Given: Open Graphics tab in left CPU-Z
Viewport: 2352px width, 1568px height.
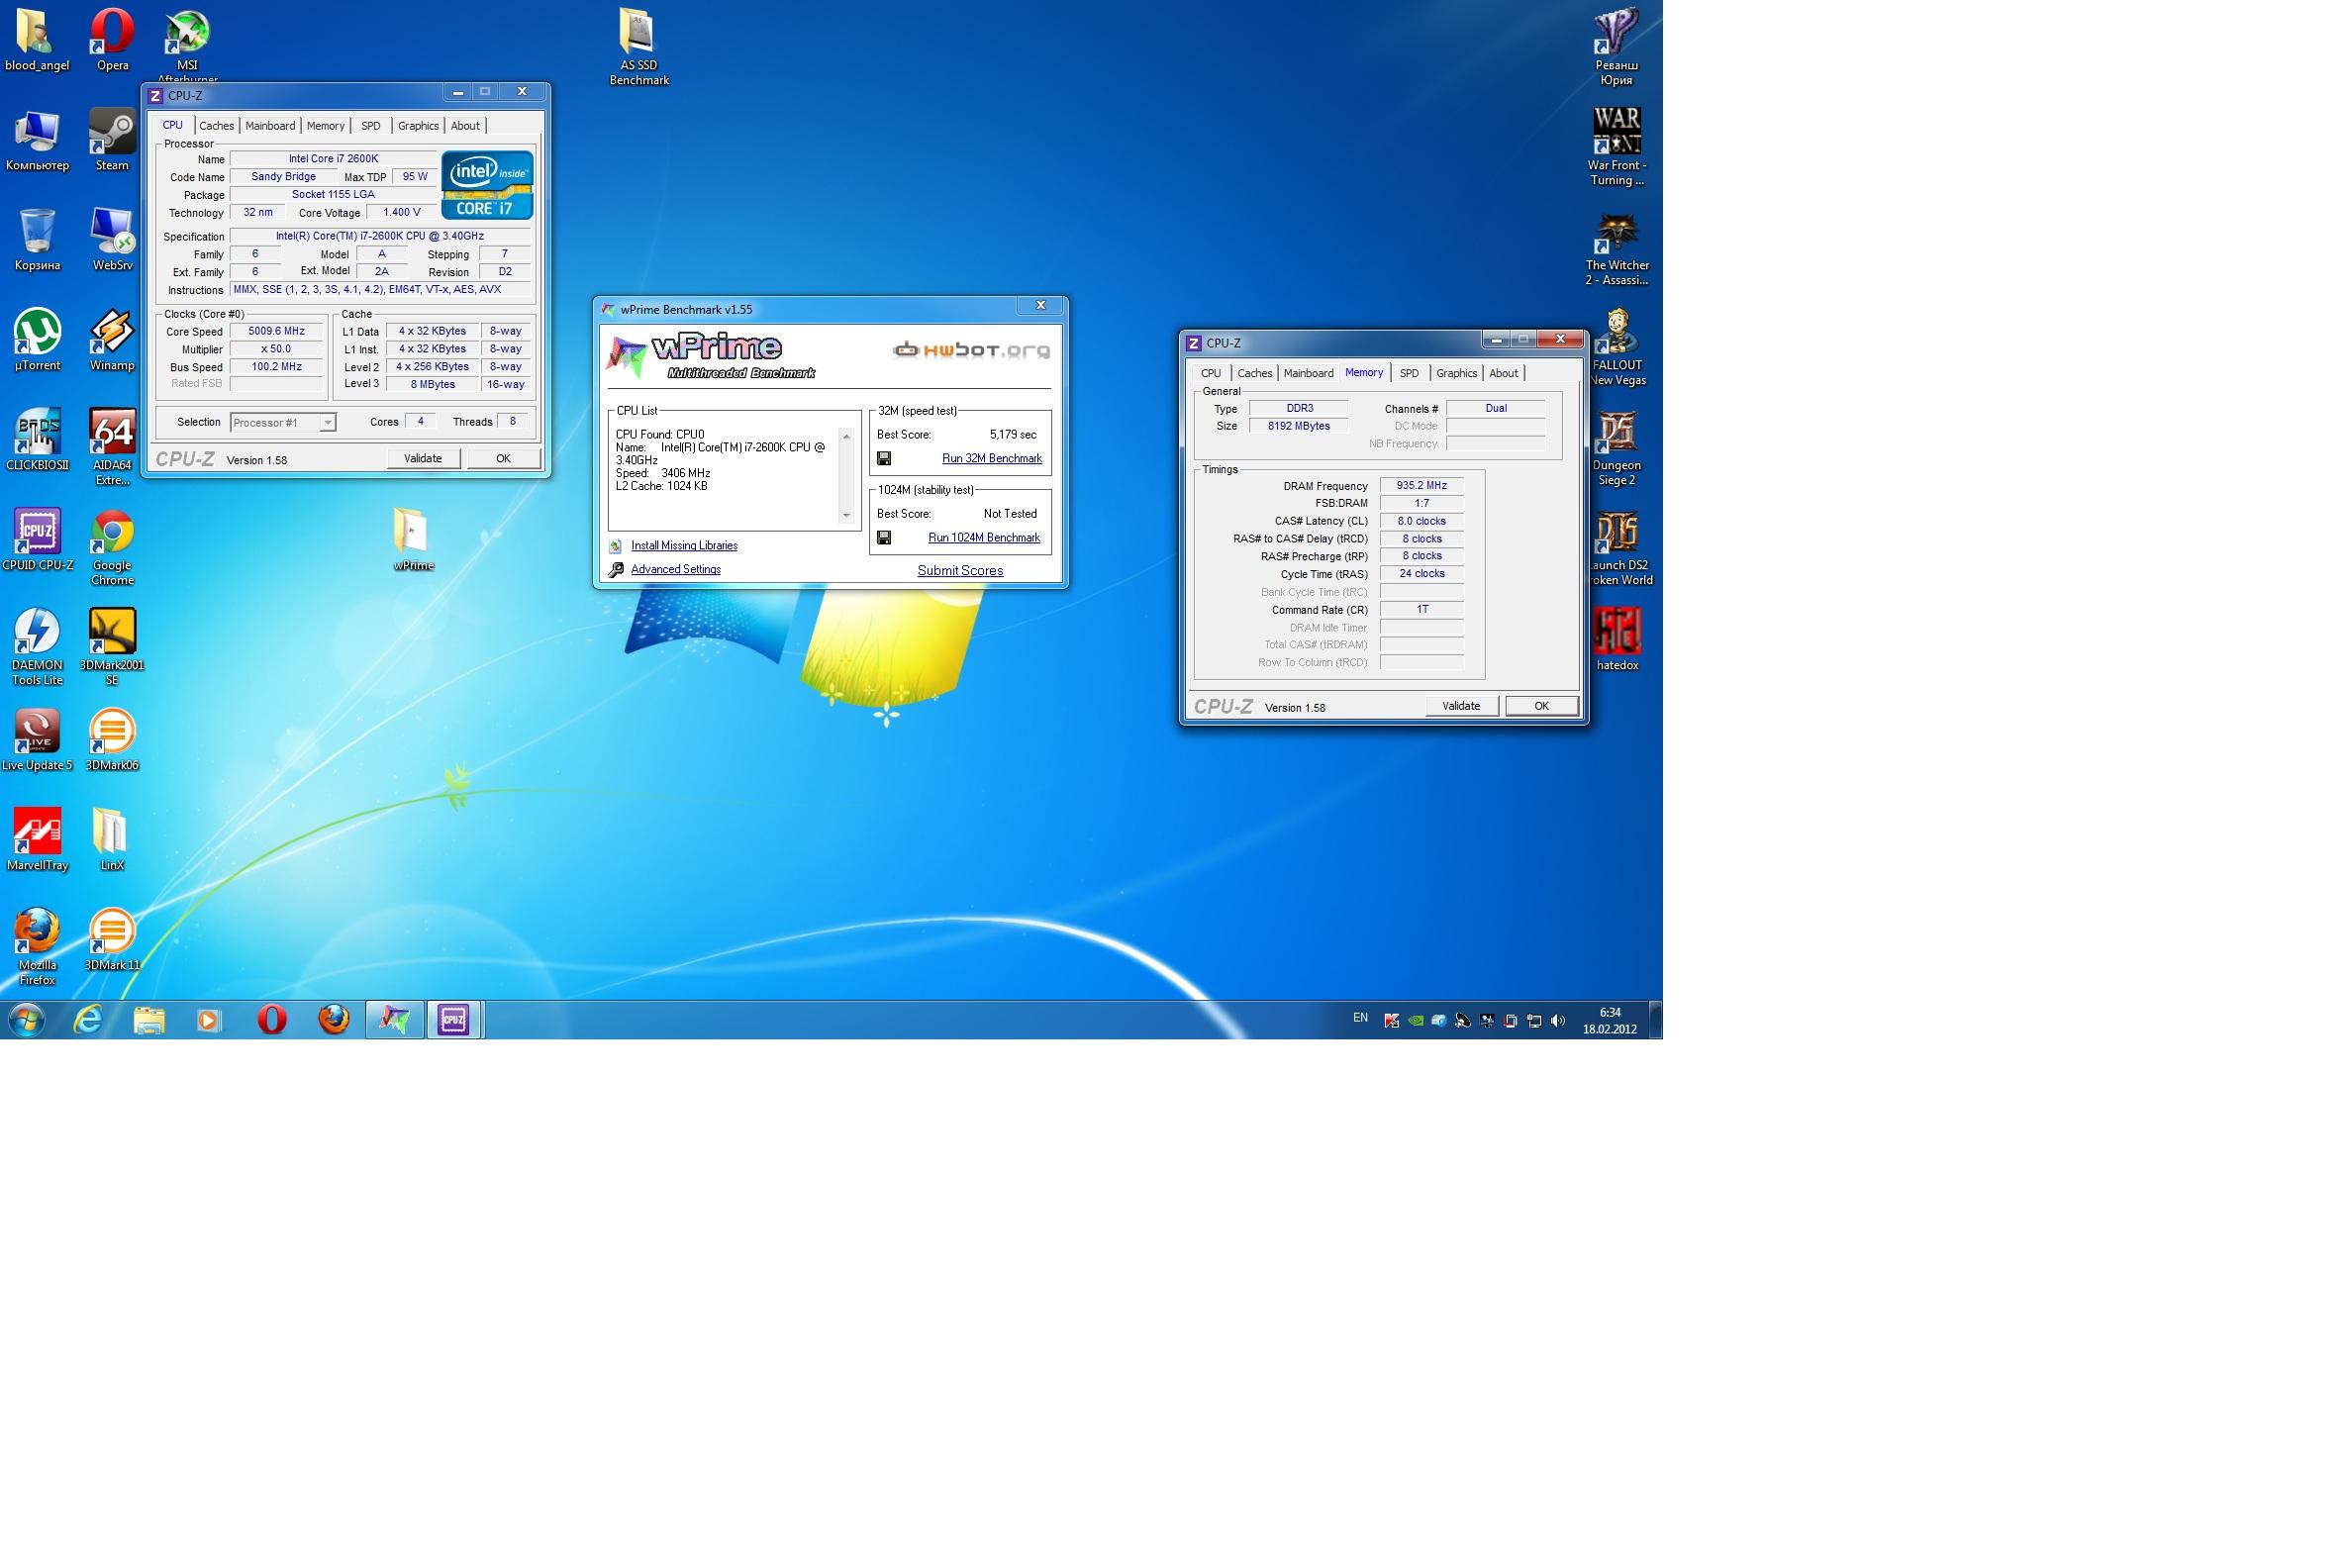Looking at the screenshot, I should pyautogui.click(x=418, y=126).
